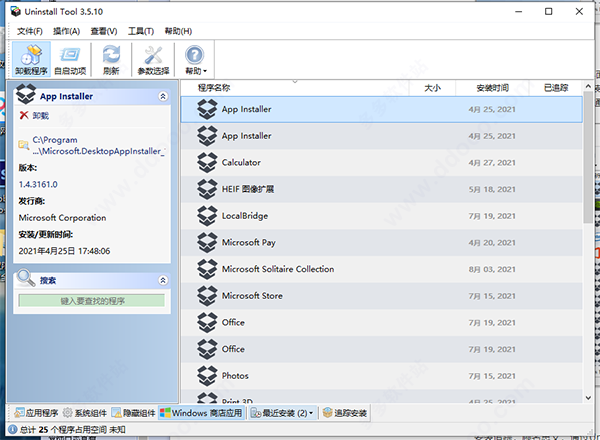Viewport: 600px width, 440px height.
Task: Click the LocalBridge name text
Action: 245,216
